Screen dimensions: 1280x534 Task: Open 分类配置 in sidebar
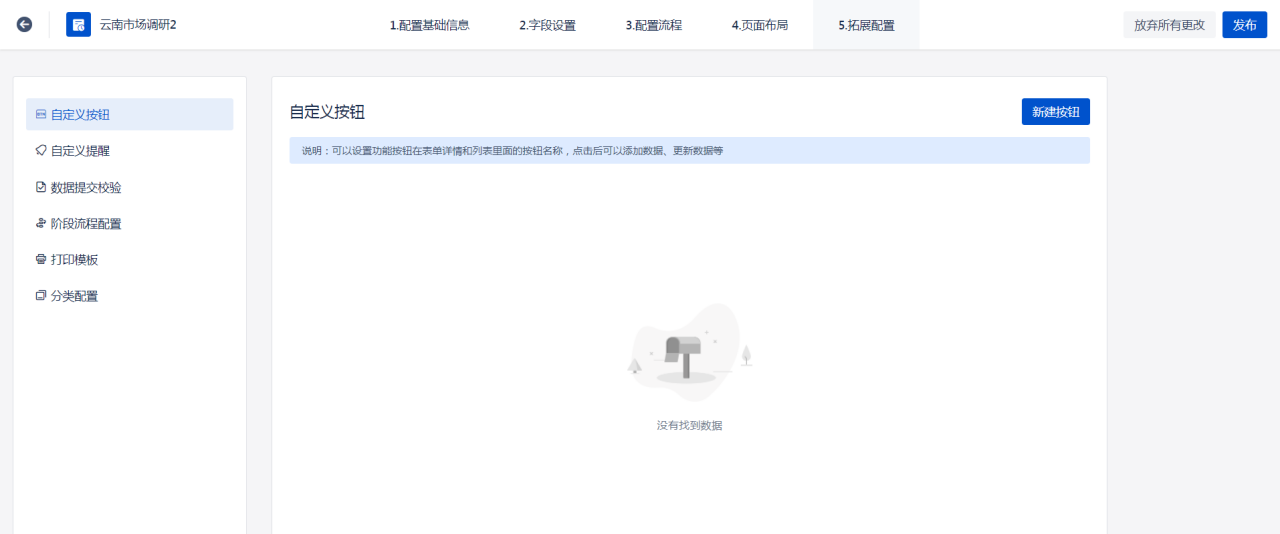point(130,295)
